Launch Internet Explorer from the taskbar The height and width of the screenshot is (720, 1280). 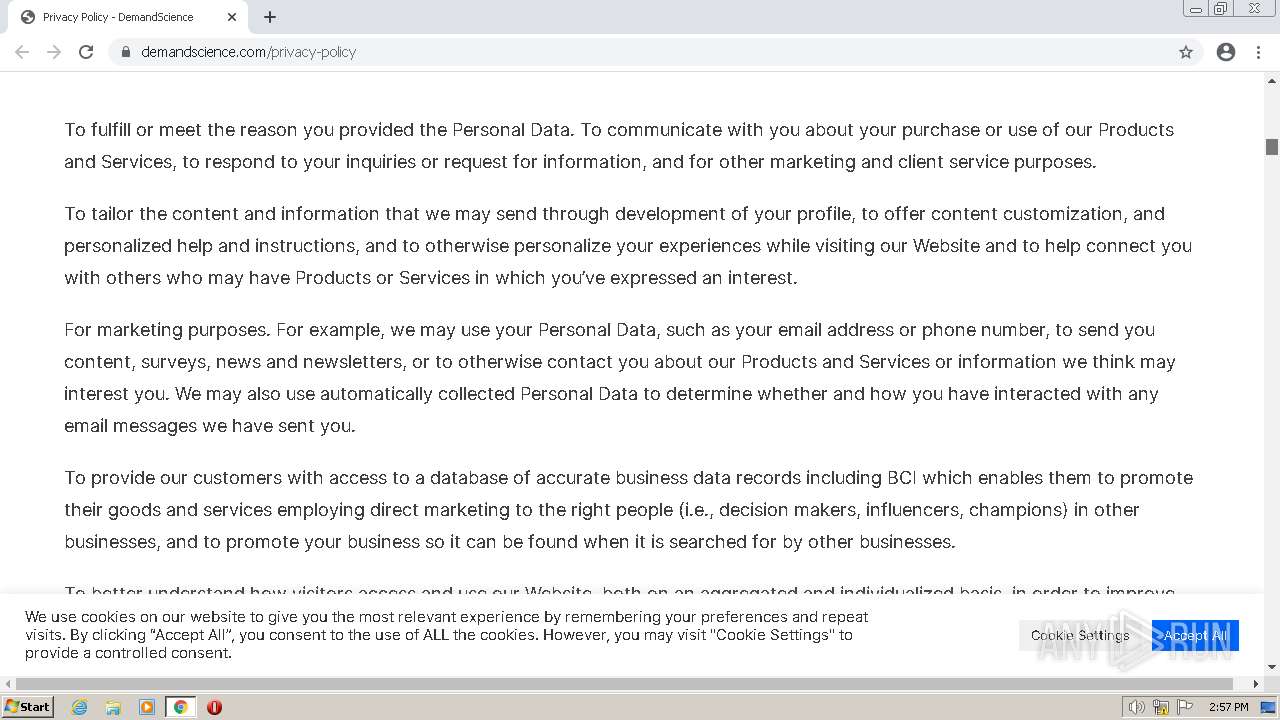point(80,707)
